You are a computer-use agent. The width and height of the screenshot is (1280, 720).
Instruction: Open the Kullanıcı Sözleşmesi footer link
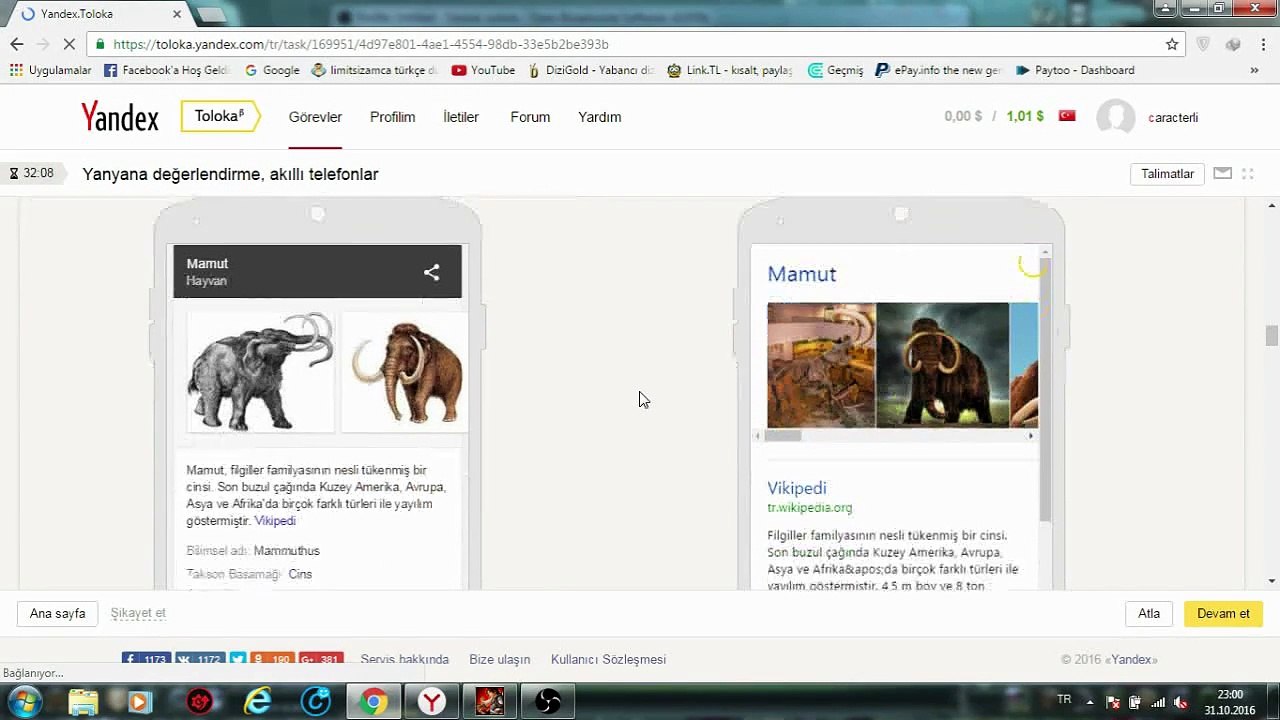coord(608,659)
